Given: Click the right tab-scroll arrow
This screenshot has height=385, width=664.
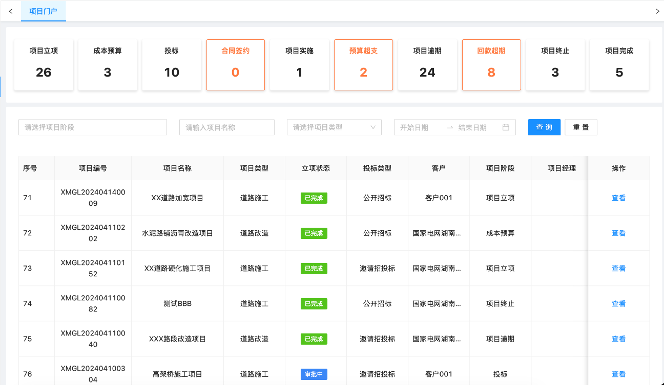Looking at the screenshot, I should [x=657, y=11].
